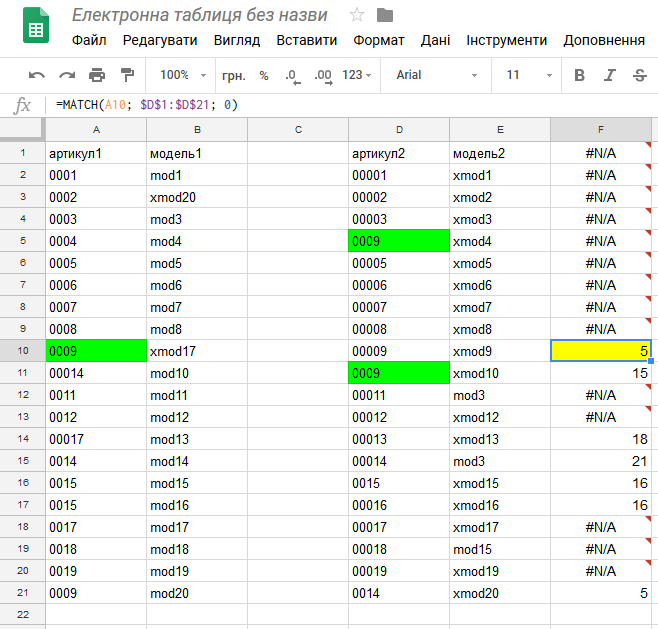Click the Print icon

pos(97,76)
